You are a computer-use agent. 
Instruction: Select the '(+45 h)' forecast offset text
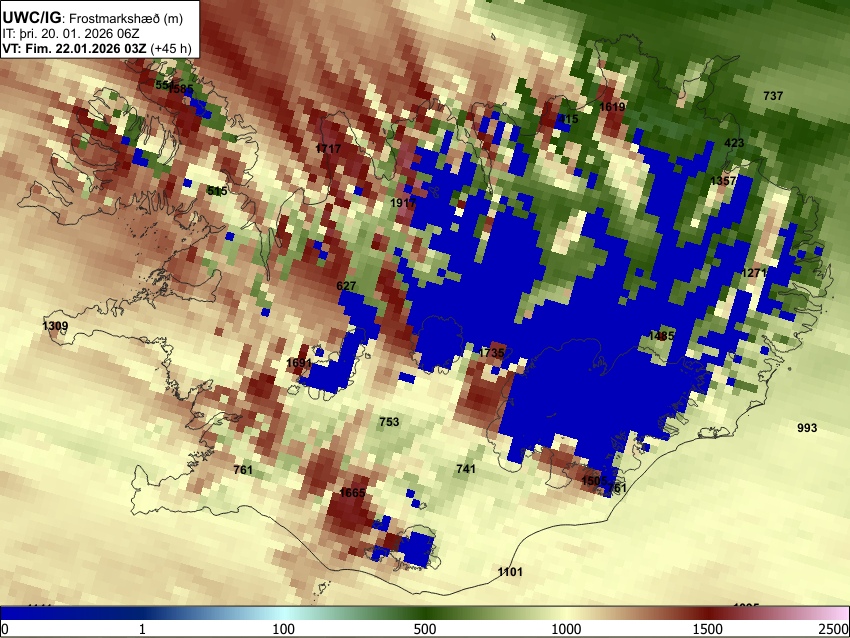(171, 48)
